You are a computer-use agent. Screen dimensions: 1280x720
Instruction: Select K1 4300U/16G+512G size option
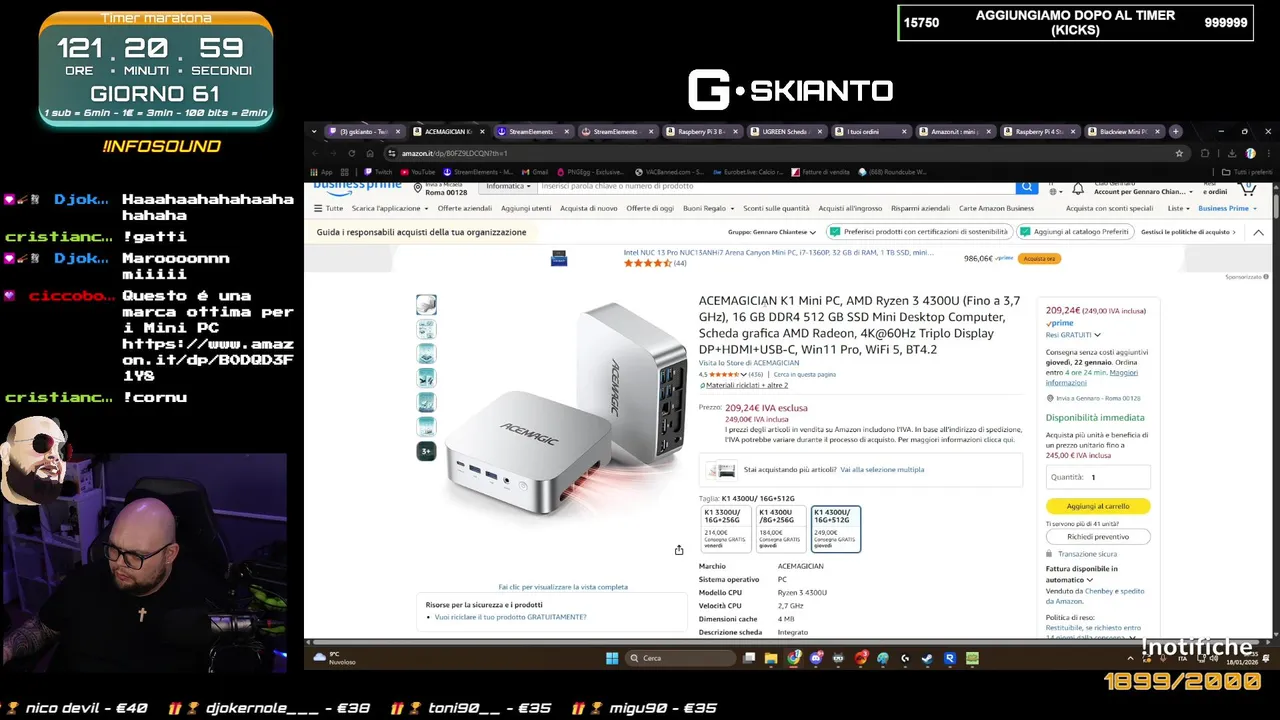835,529
